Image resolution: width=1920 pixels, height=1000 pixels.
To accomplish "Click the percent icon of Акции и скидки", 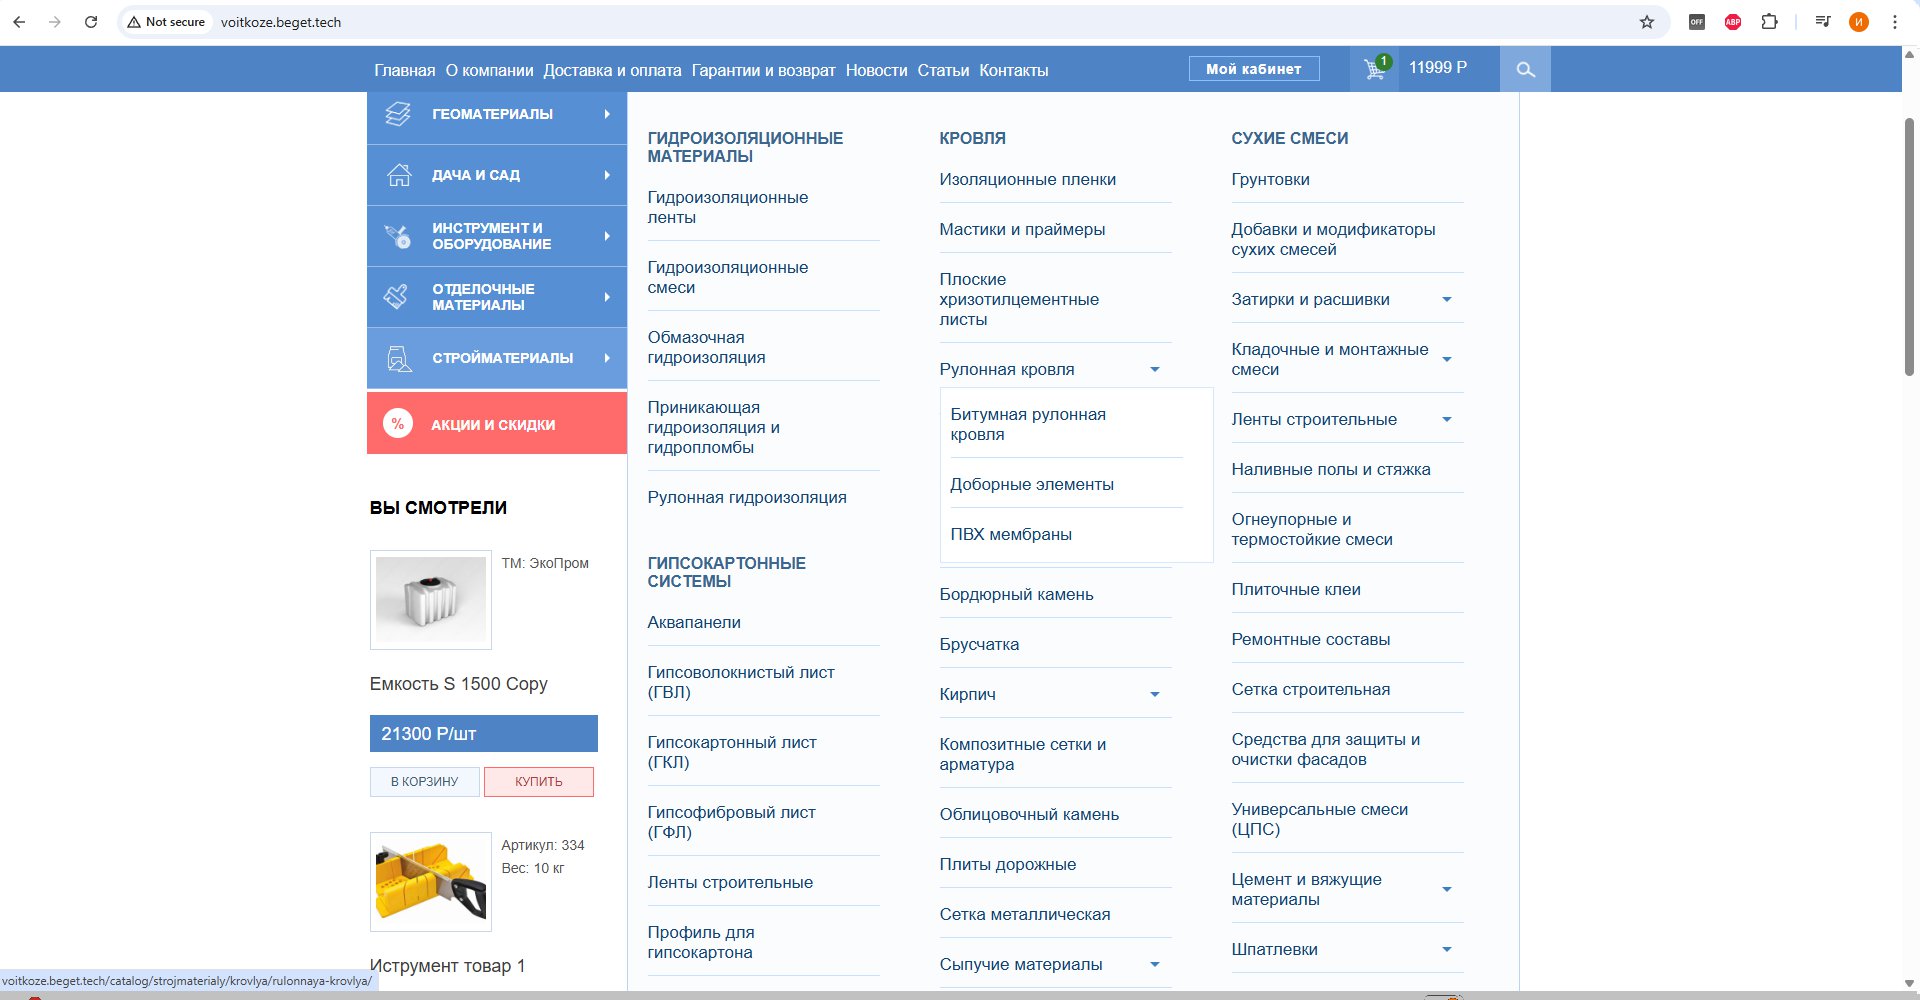I will 398,424.
